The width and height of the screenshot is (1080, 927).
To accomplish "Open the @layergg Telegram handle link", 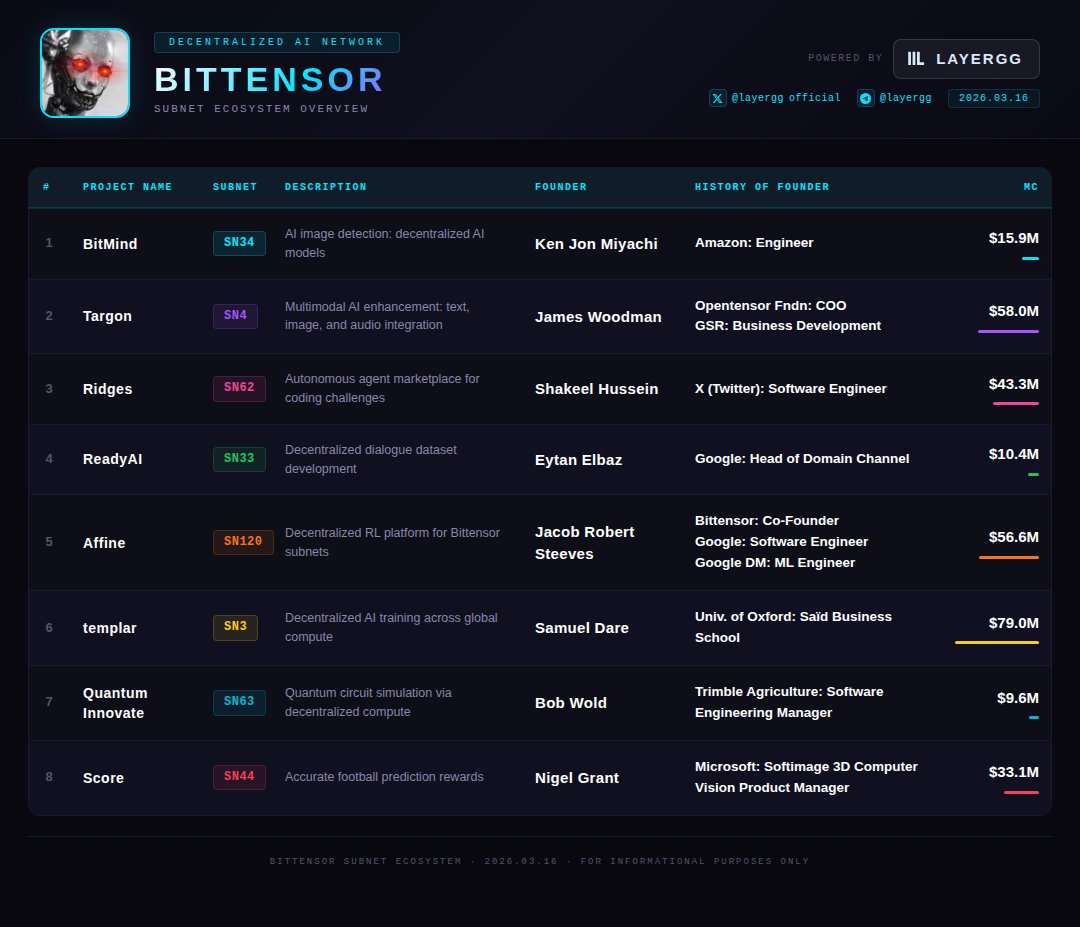I will tap(905, 98).
